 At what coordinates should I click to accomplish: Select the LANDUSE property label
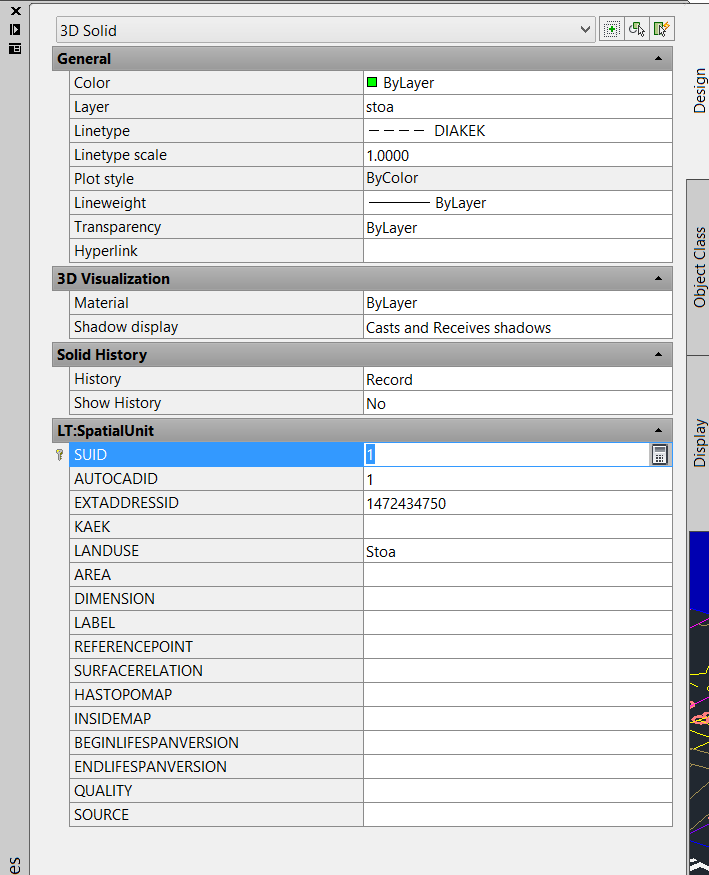point(107,551)
